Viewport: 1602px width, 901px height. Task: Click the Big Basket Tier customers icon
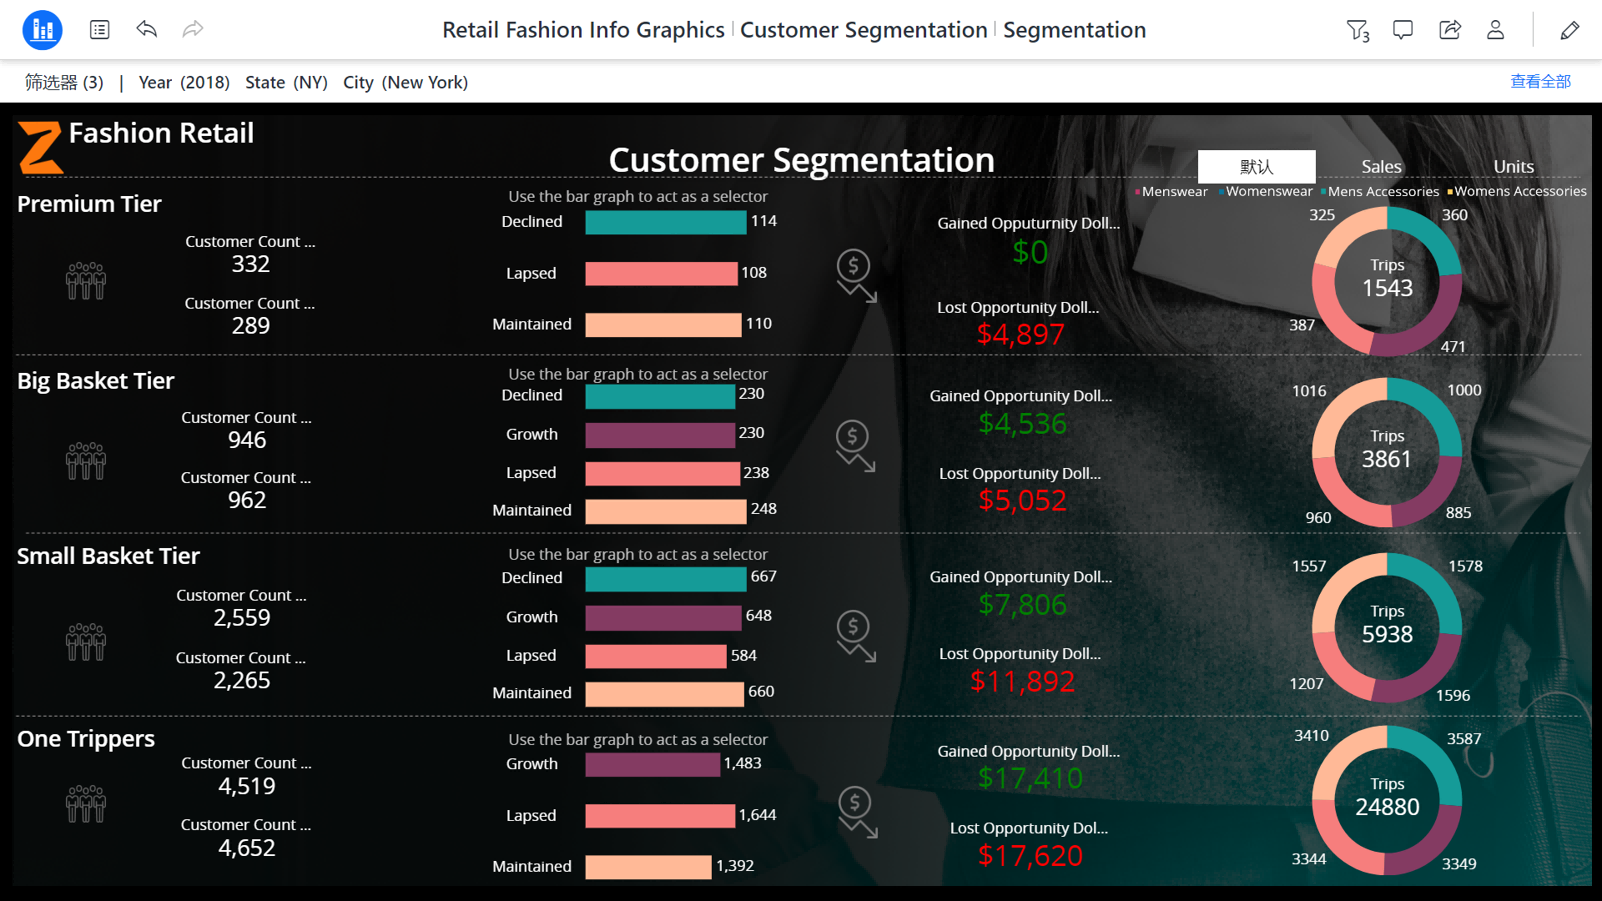pos(86,461)
